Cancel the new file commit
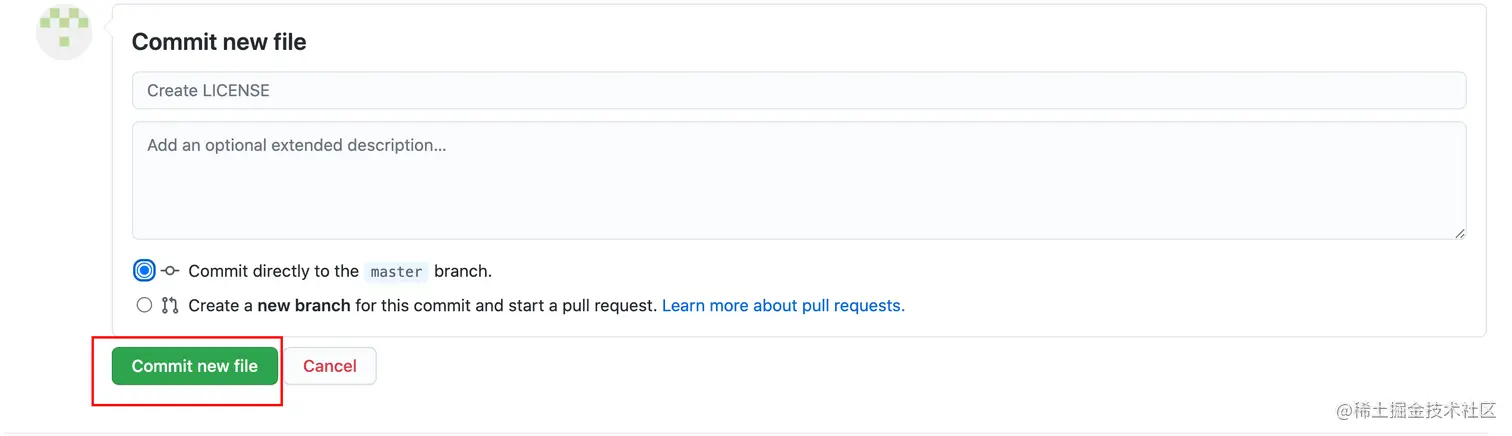Image resolution: width=1512 pixels, height=436 pixels. point(330,366)
